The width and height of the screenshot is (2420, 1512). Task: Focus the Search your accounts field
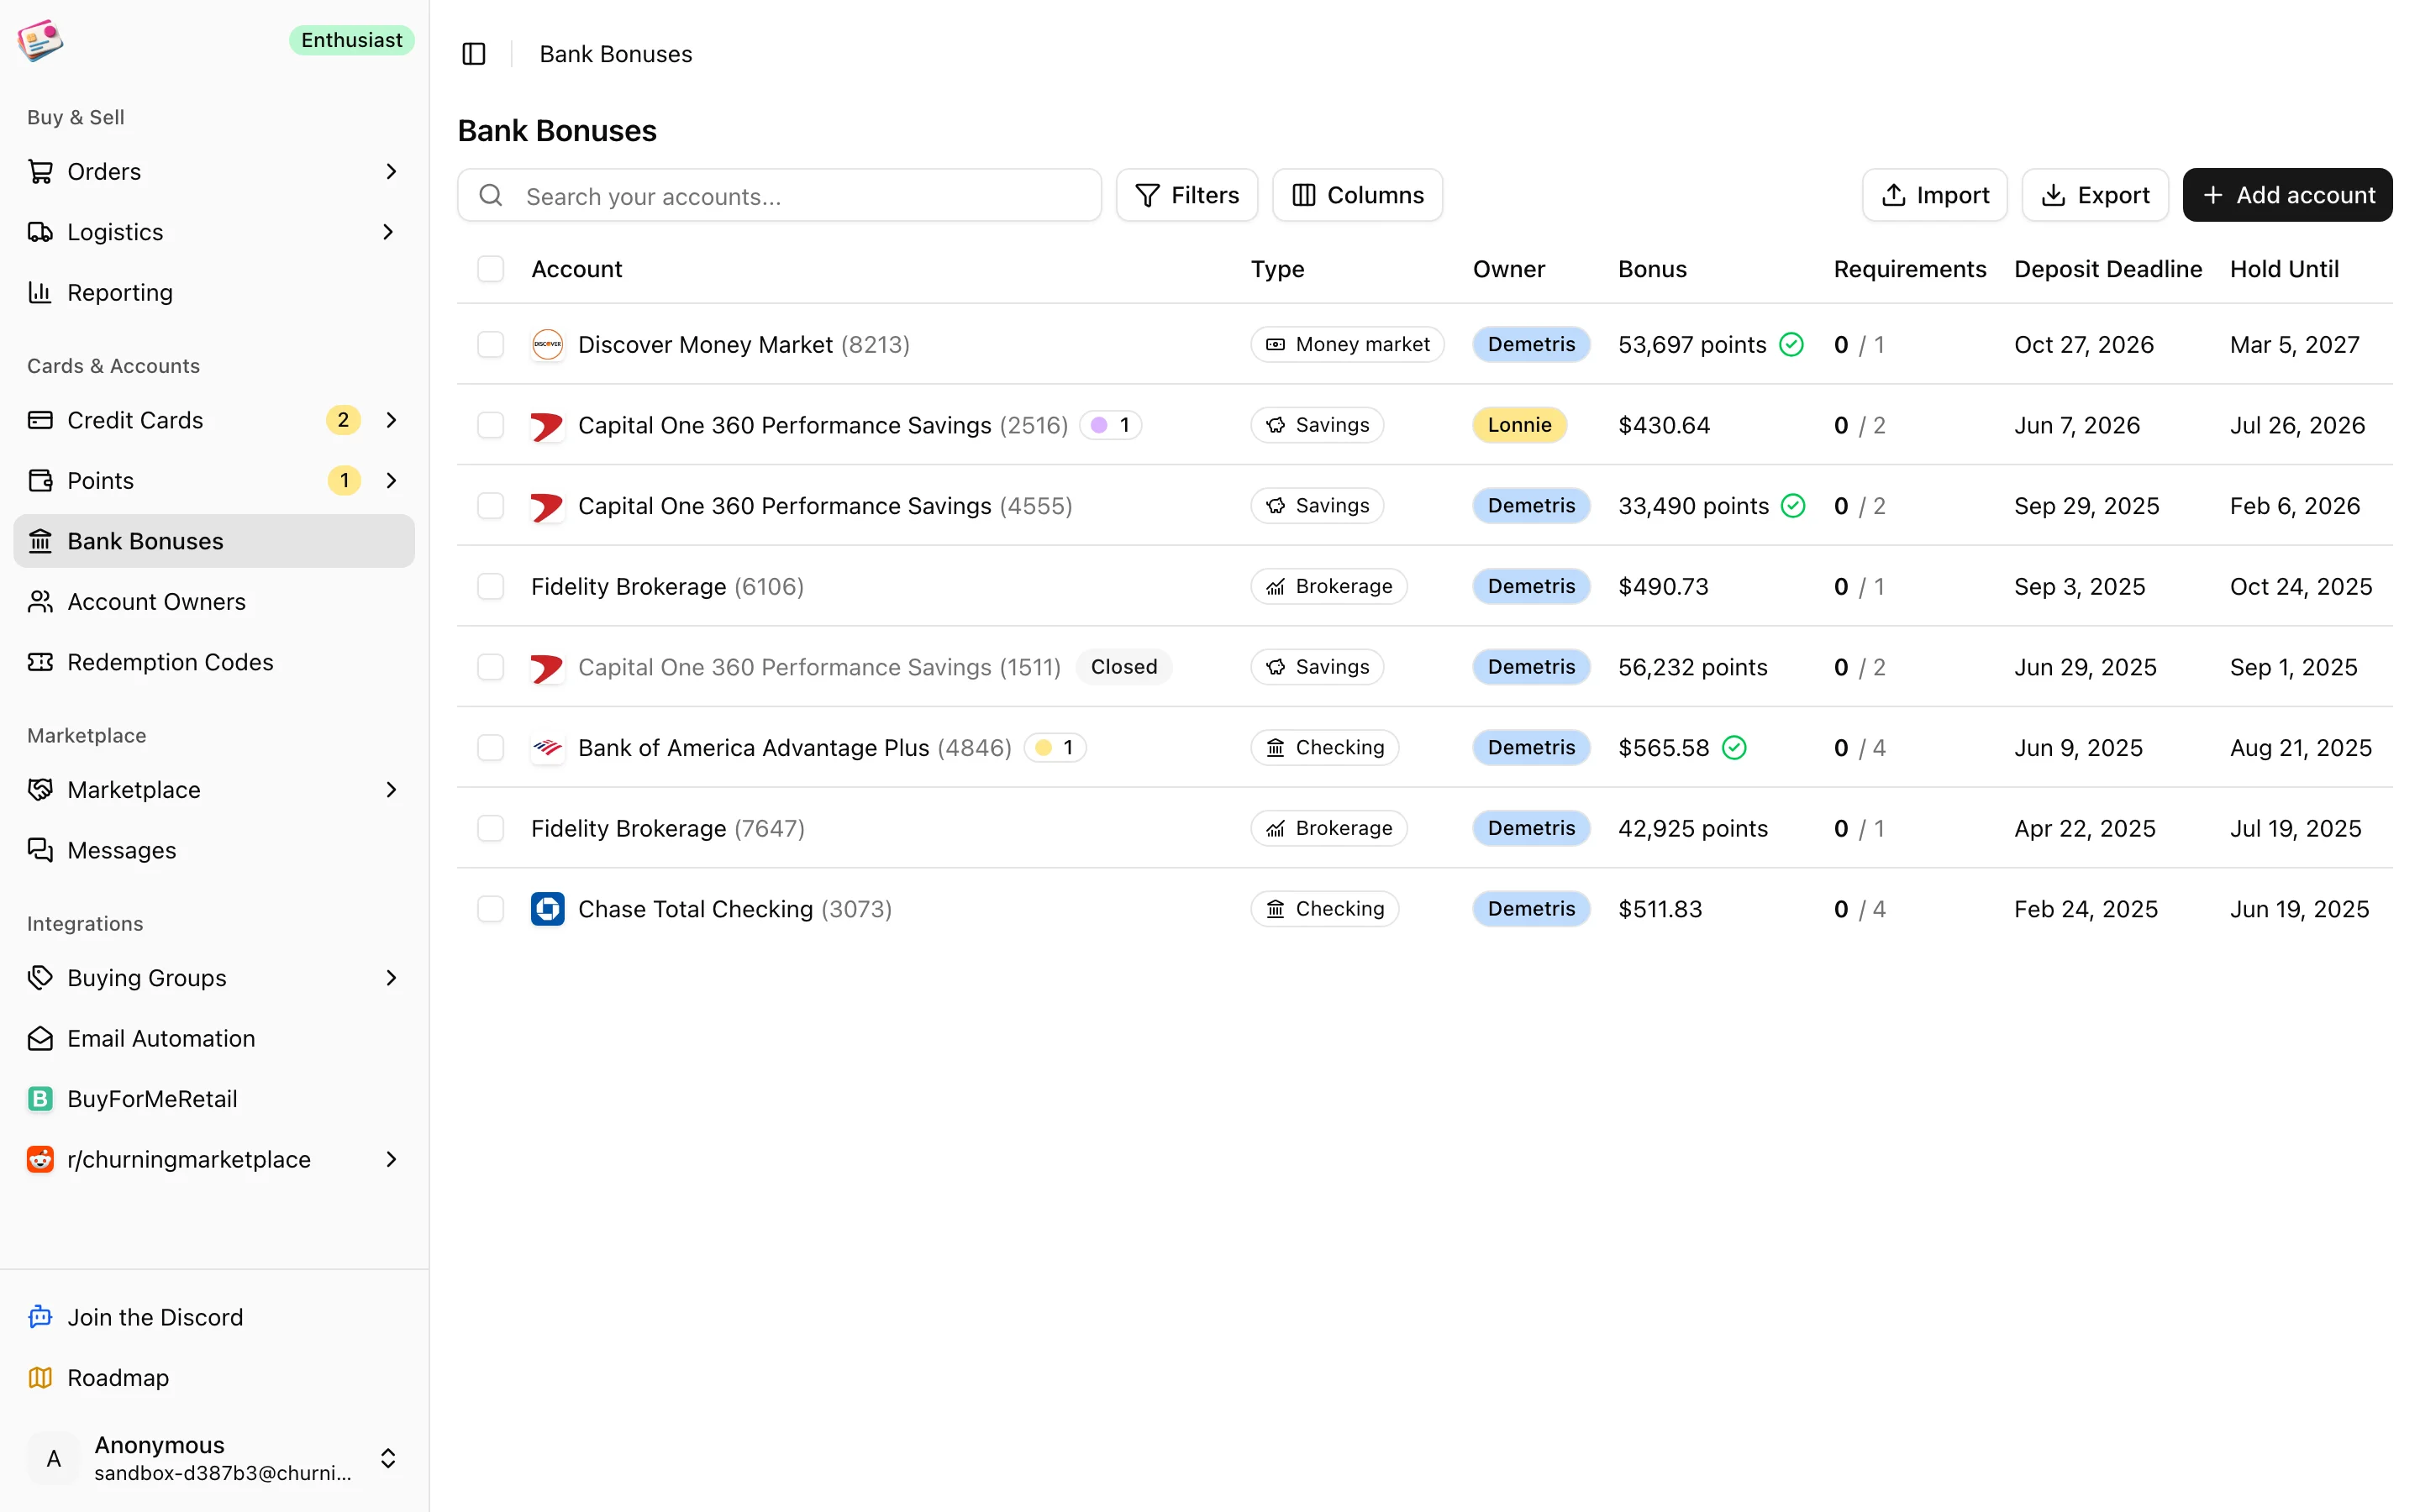(779, 195)
